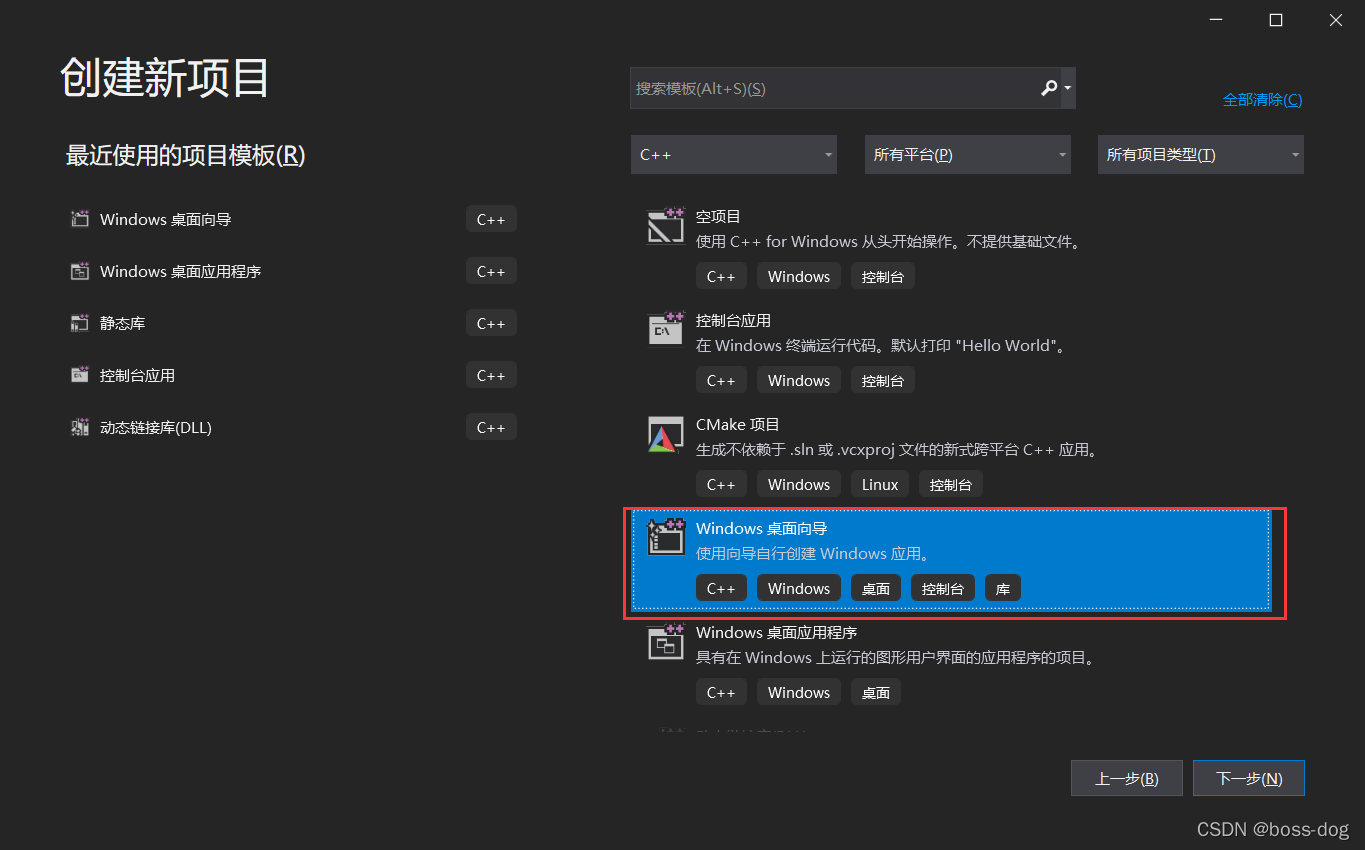Click 库 tag under Windows 桌面向导
The width and height of the screenshot is (1365, 850).
(1003, 588)
